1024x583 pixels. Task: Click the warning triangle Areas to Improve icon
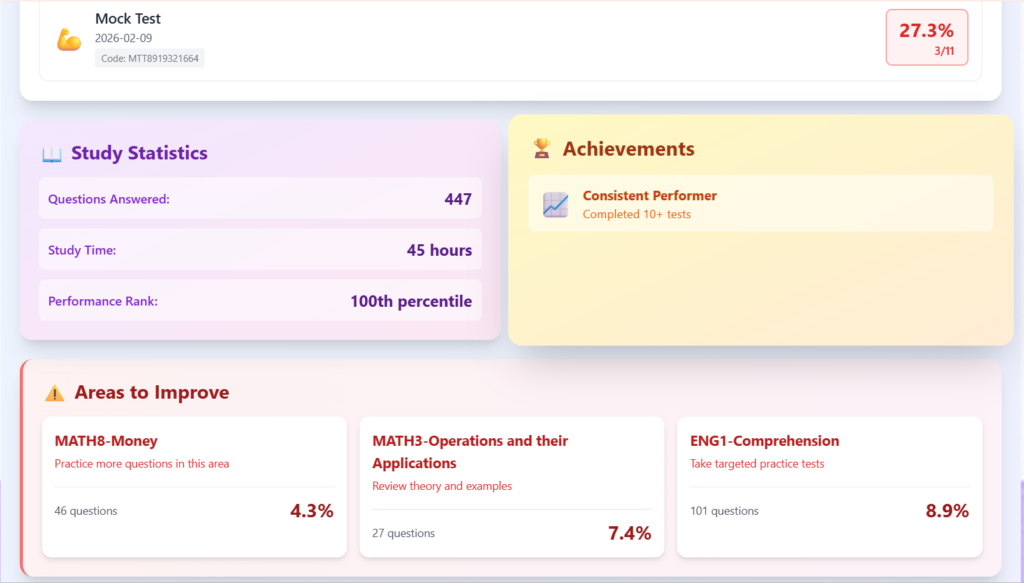(x=55, y=393)
